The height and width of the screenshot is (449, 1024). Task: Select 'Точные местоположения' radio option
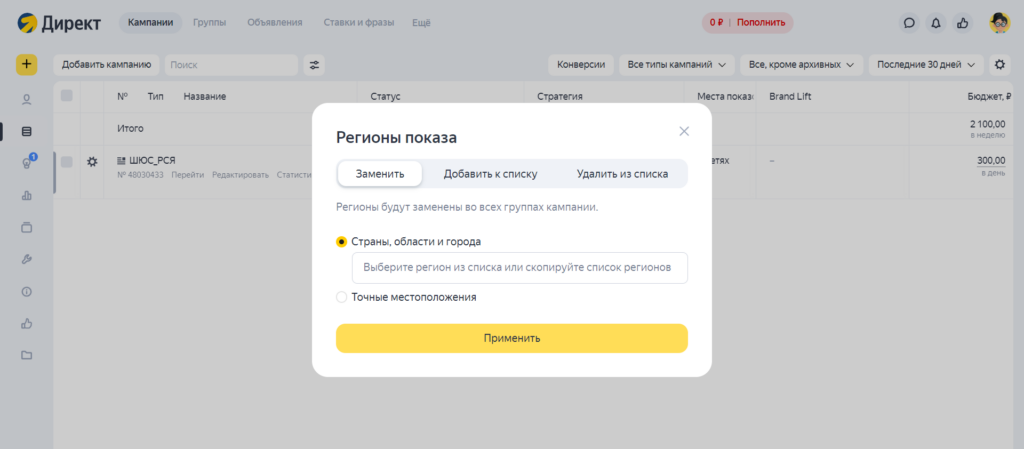click(342, 297)
